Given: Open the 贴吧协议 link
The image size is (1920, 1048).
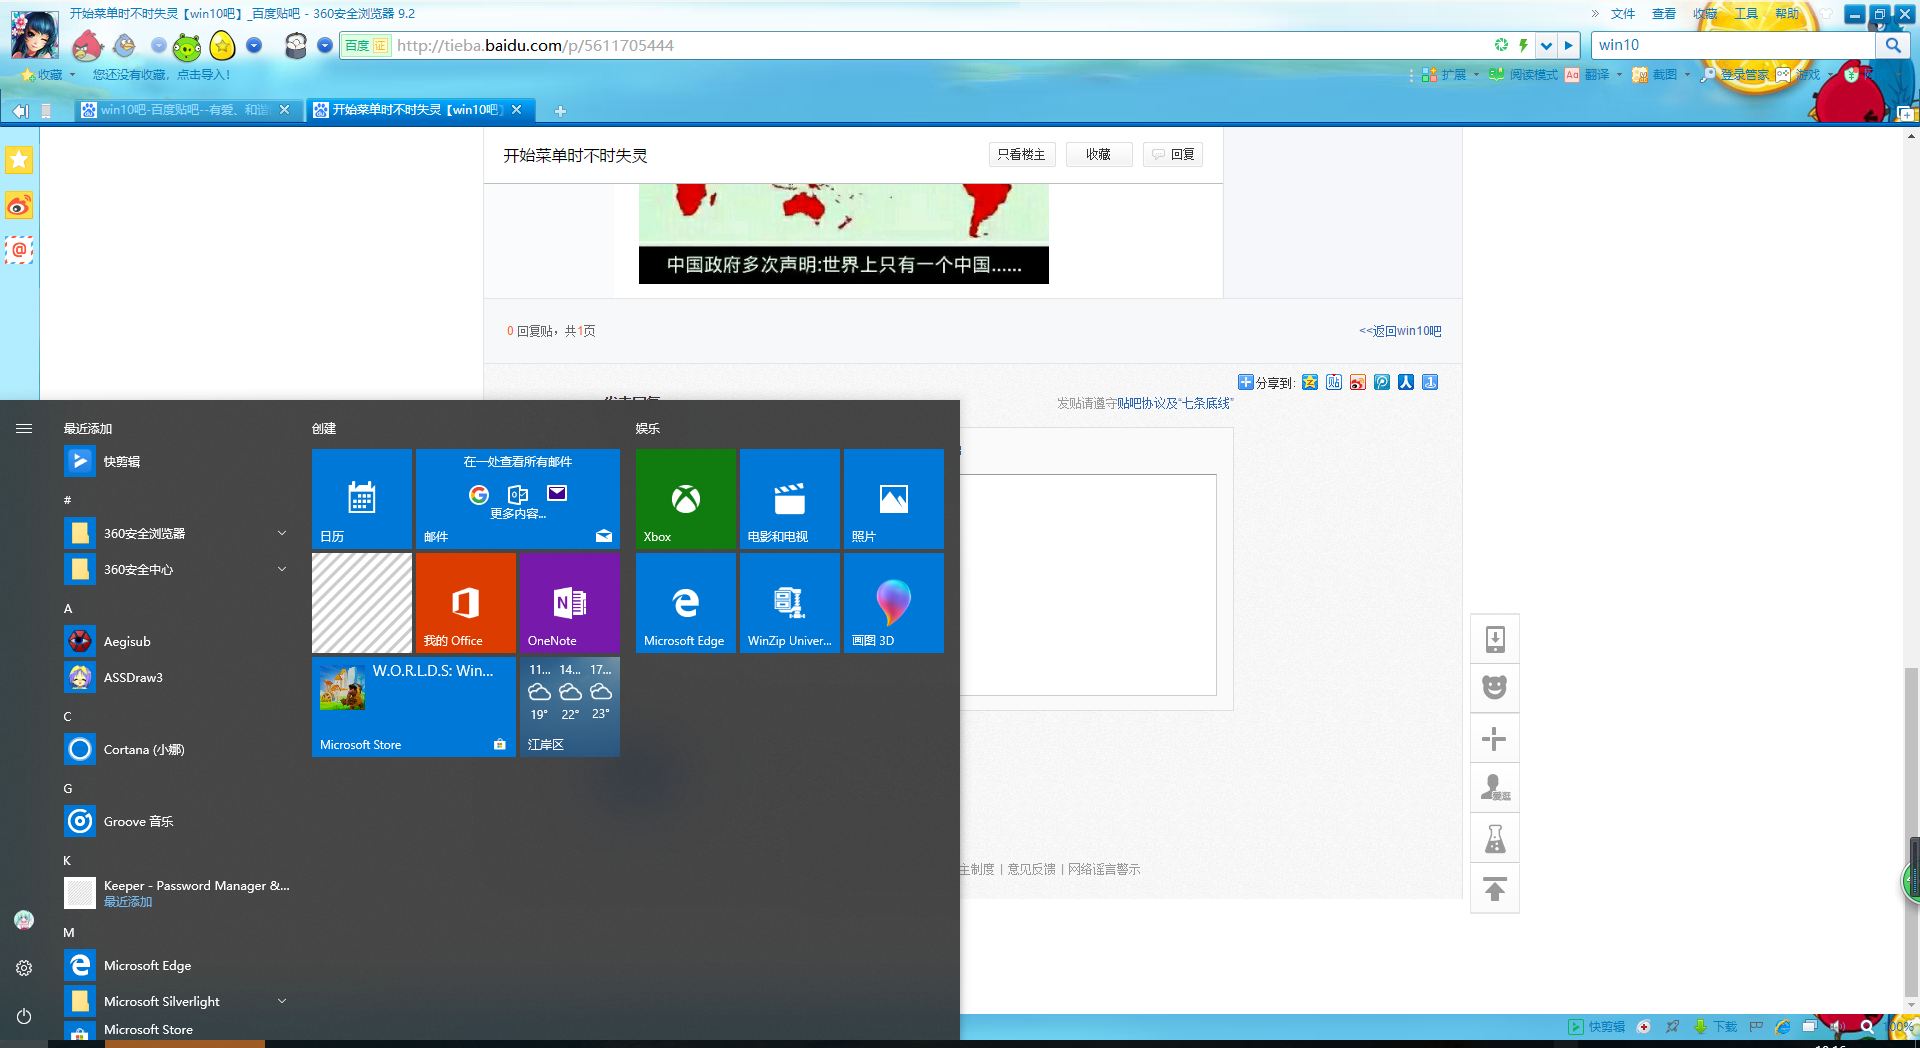Looking at the screenshot, I should 1142,403.
